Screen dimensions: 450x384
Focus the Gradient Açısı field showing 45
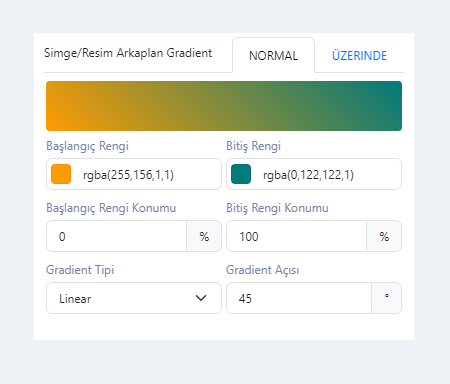[x=299, y=298]
